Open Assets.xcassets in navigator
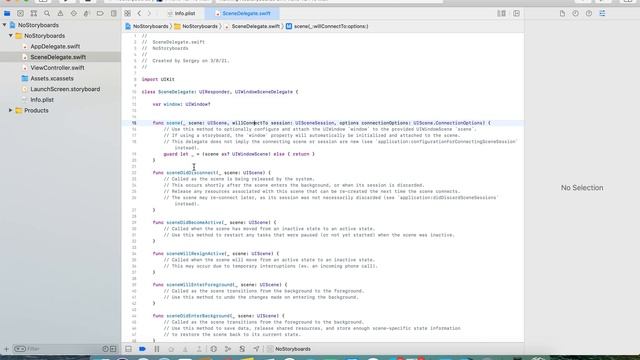This screenshot has width=640, height=360. click(52, 78)
